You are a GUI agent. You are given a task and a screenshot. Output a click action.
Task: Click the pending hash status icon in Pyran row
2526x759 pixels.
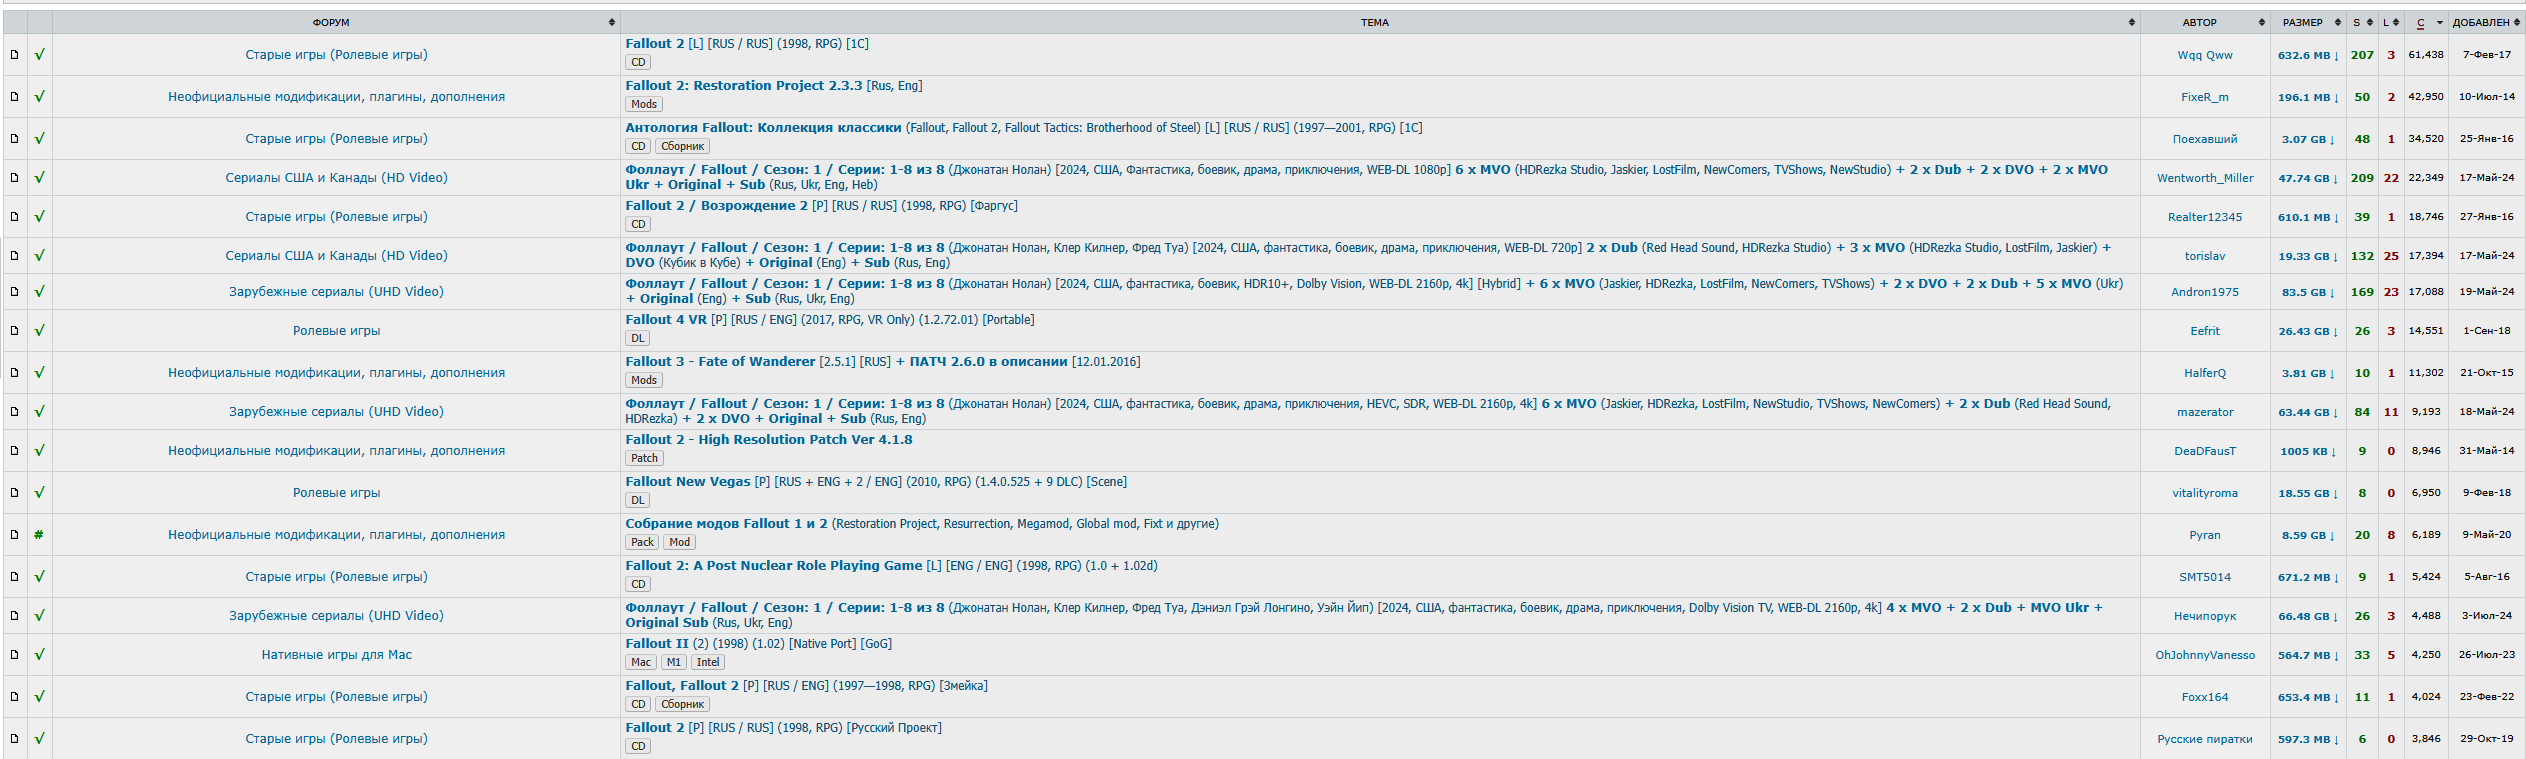[x=39, y=535]
